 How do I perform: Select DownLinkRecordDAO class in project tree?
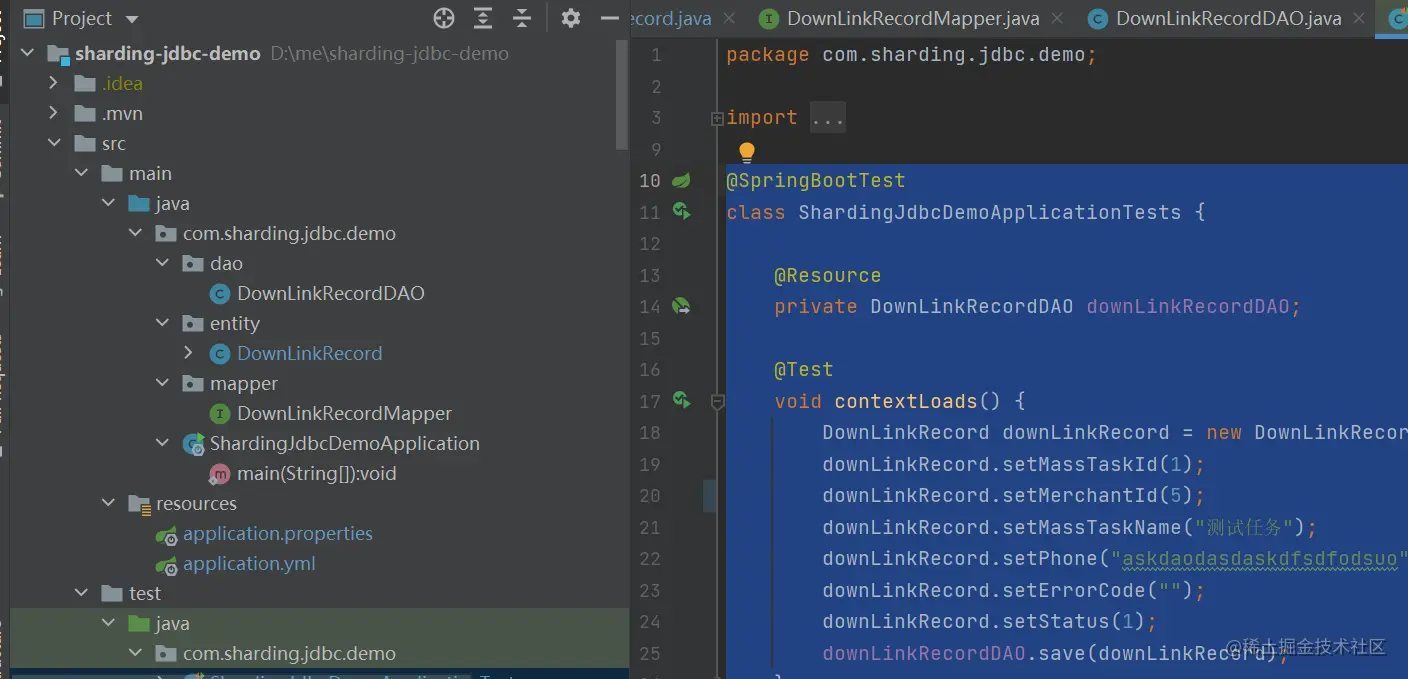tap(330, 293)
